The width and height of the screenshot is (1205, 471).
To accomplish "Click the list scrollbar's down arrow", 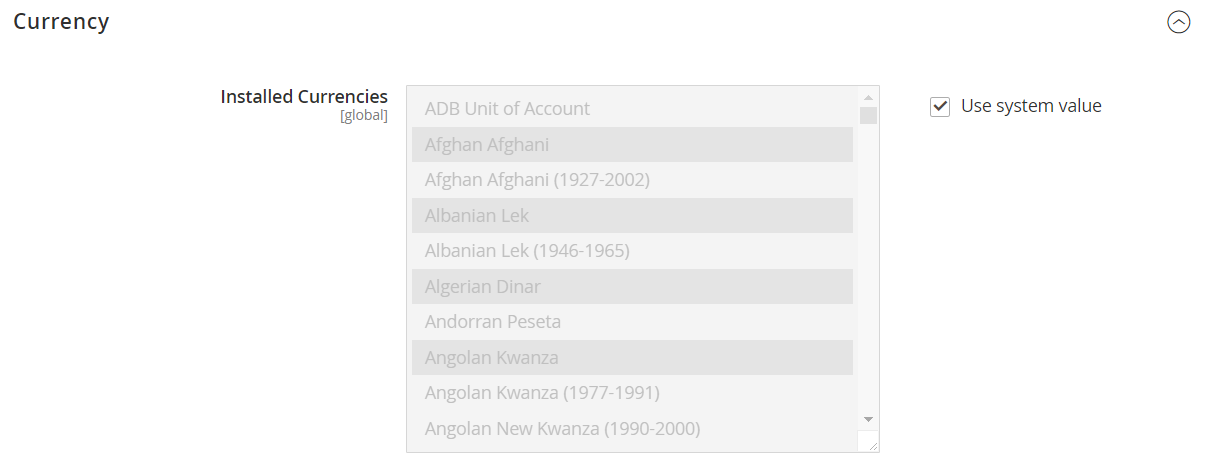I will pos(868,419).
